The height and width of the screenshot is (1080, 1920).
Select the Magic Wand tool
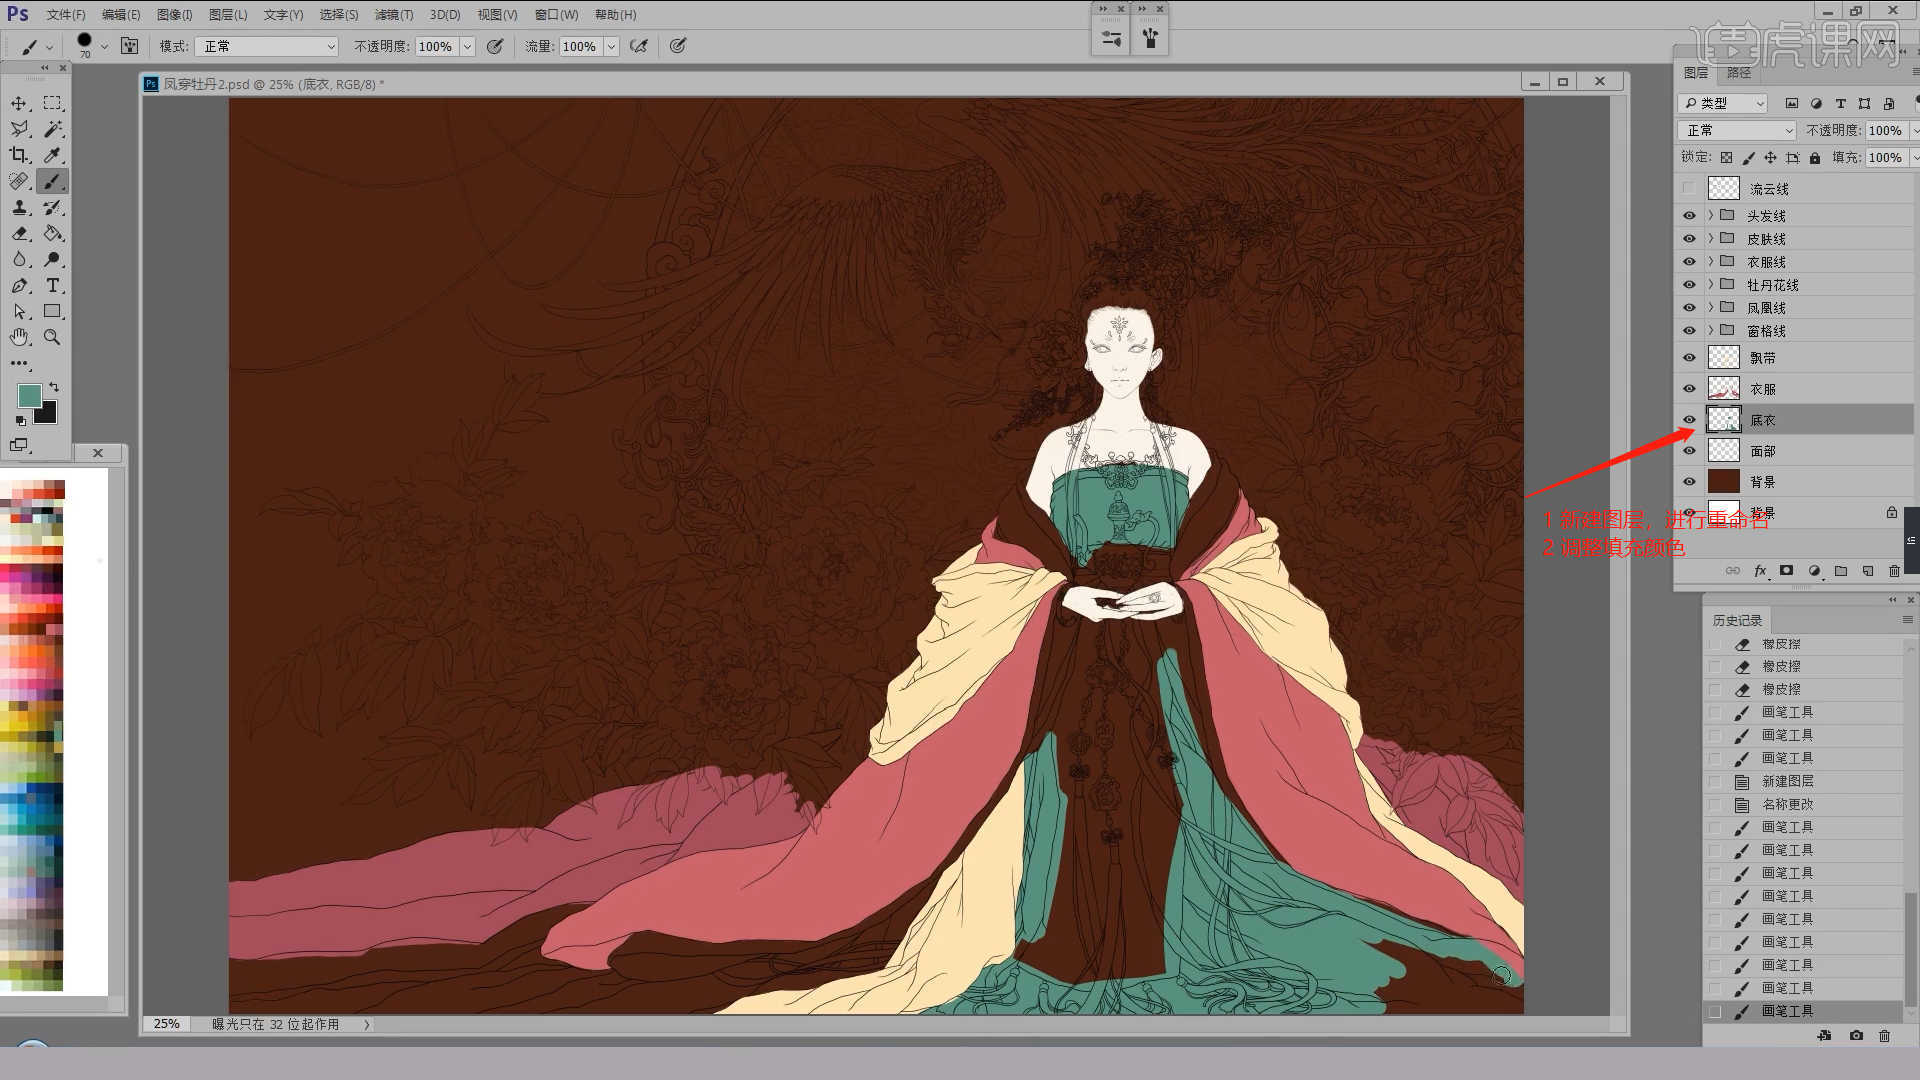[x=53, y=129]
